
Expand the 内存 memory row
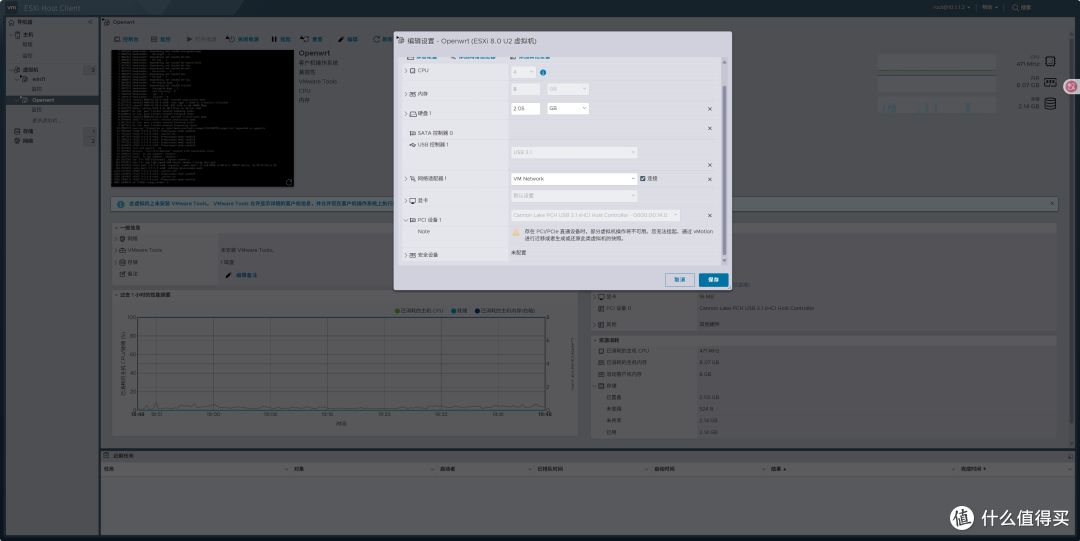point(406,94)
